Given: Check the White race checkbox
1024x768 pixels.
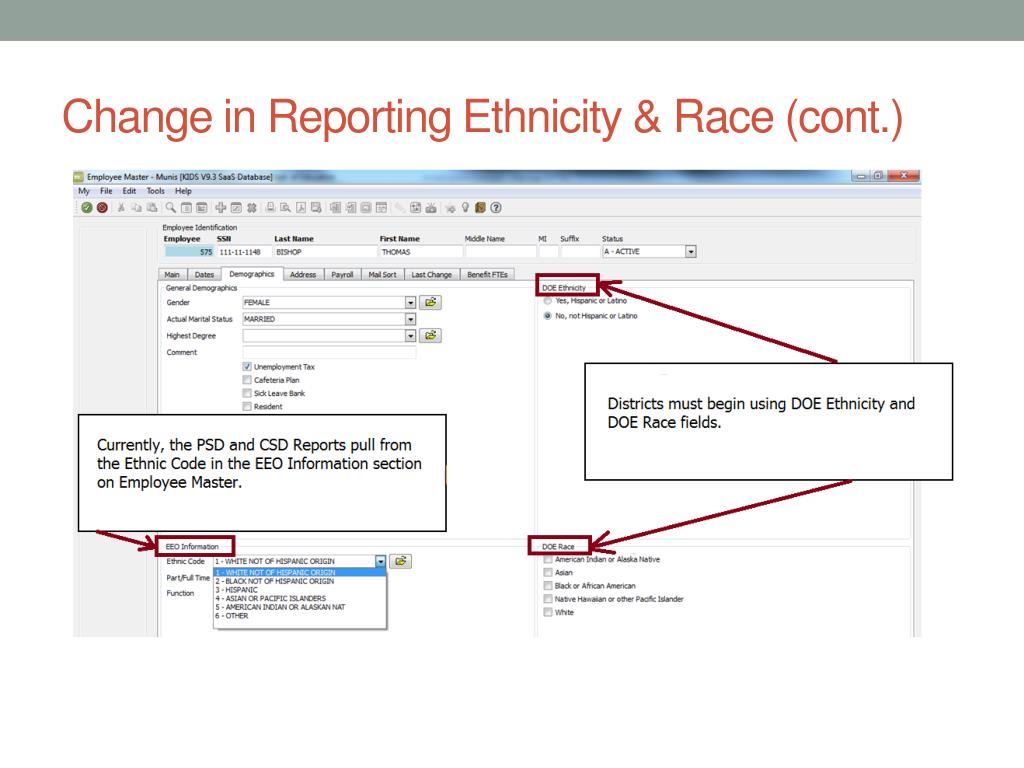Looking at the screenshot, I should click(548, 612).
